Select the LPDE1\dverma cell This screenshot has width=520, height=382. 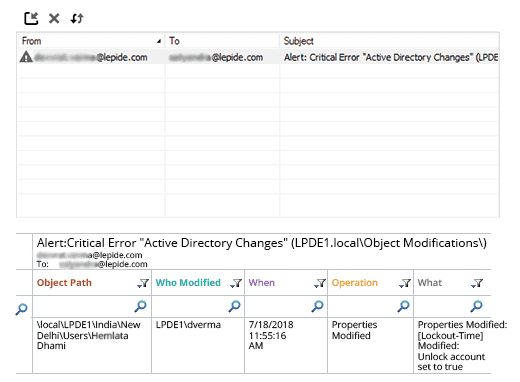coord(198,345)
